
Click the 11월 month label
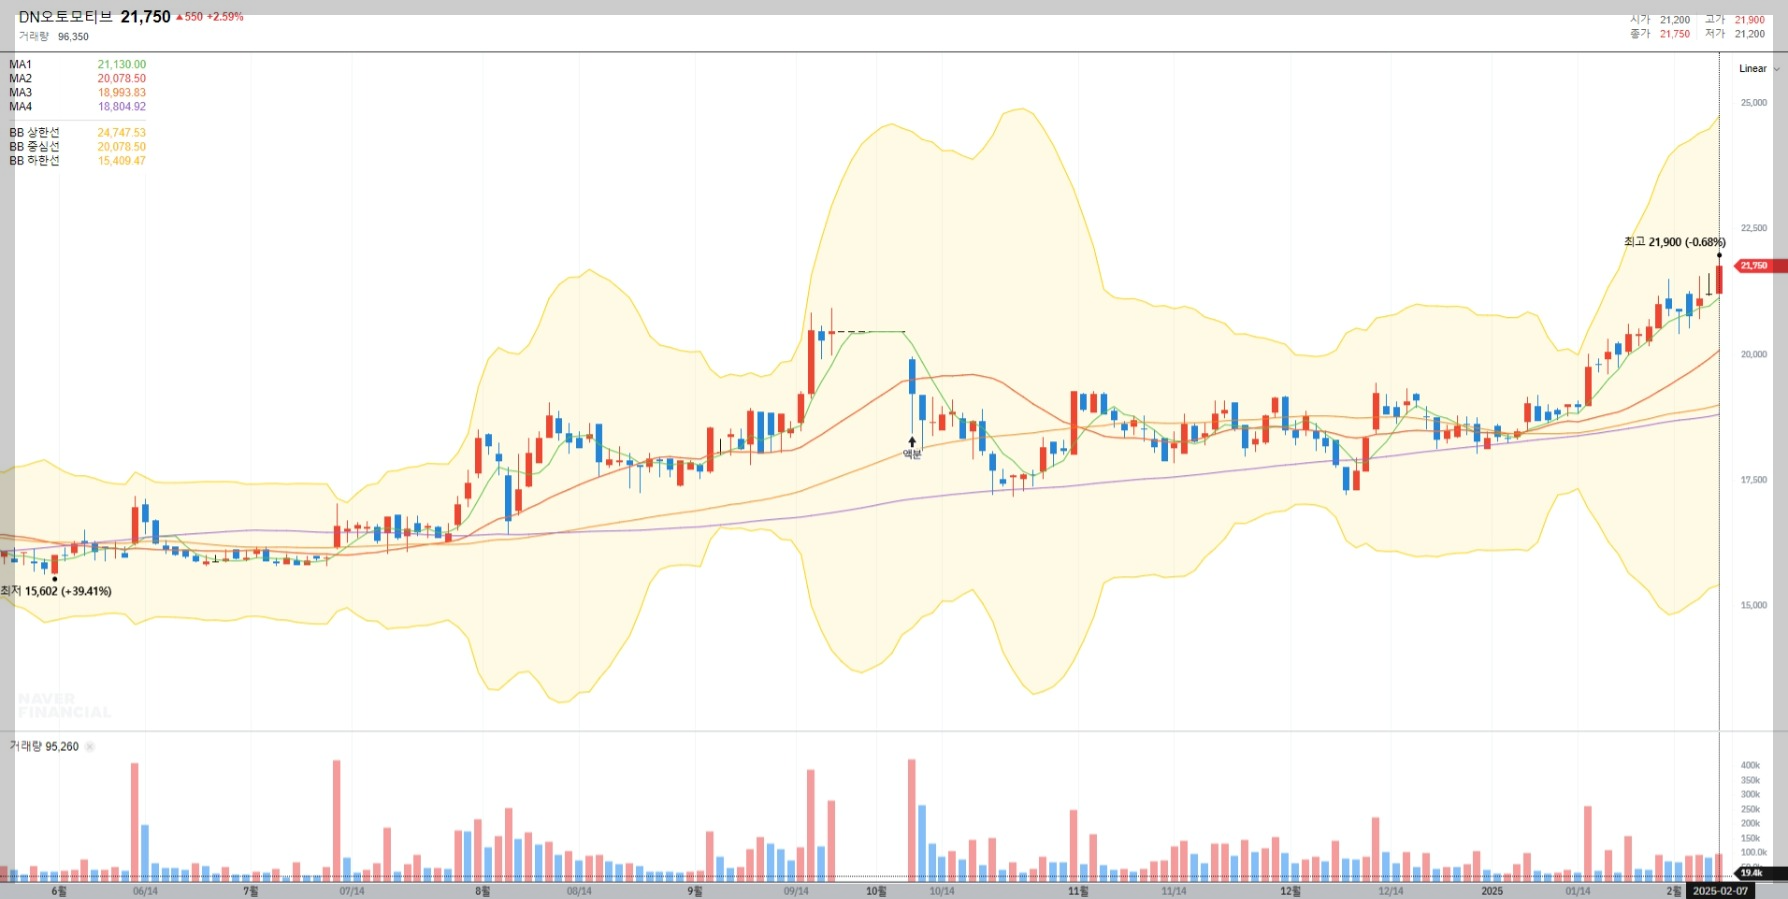[1078, 892]
